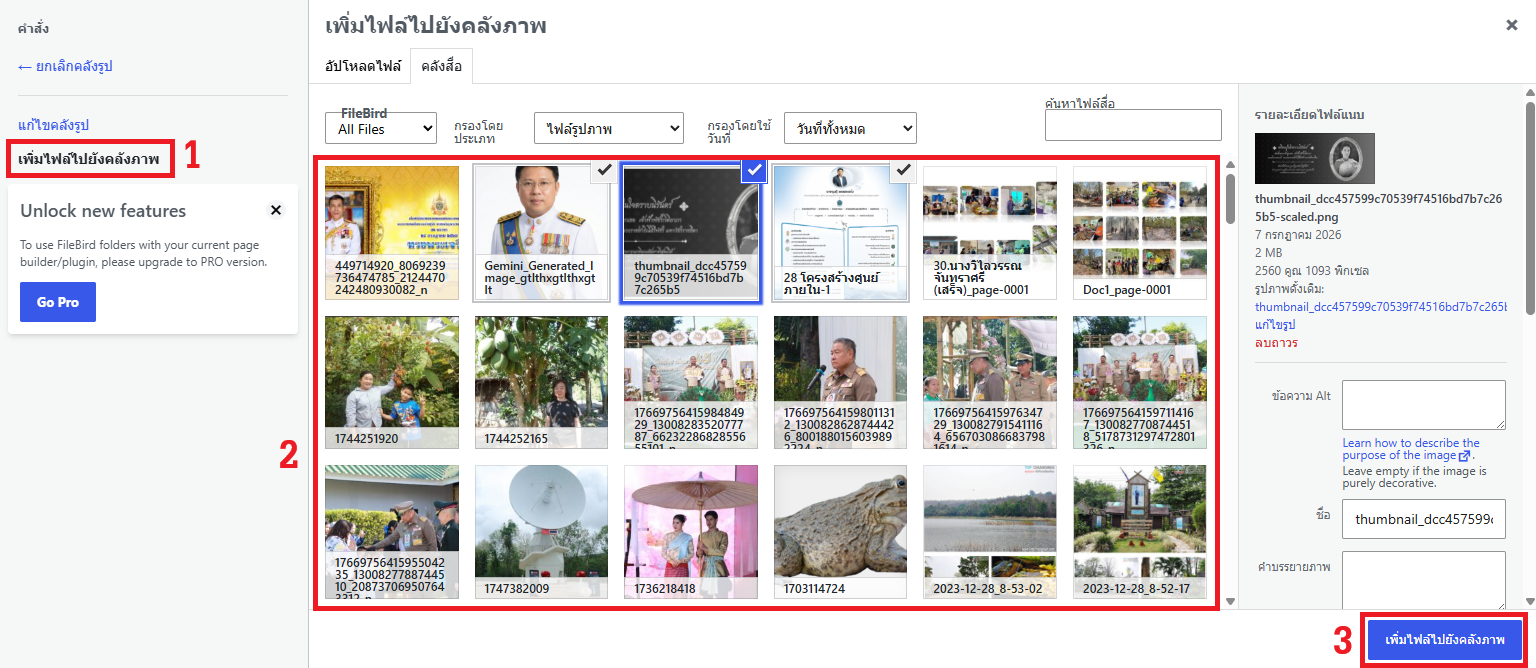This screenshot has width=1536, height=668.
Task: Close the add-files-to-gallery dialog
Action: click(x=1511, y=25)
